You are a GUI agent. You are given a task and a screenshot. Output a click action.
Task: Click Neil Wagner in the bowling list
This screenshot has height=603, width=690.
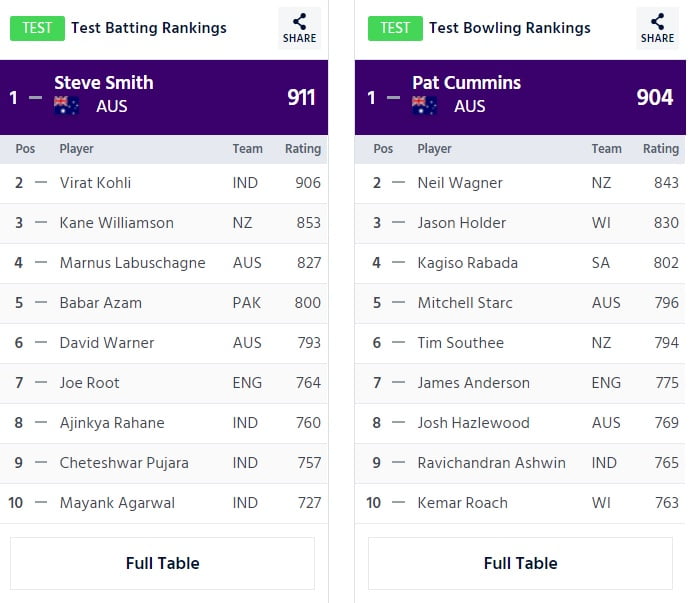460,183
